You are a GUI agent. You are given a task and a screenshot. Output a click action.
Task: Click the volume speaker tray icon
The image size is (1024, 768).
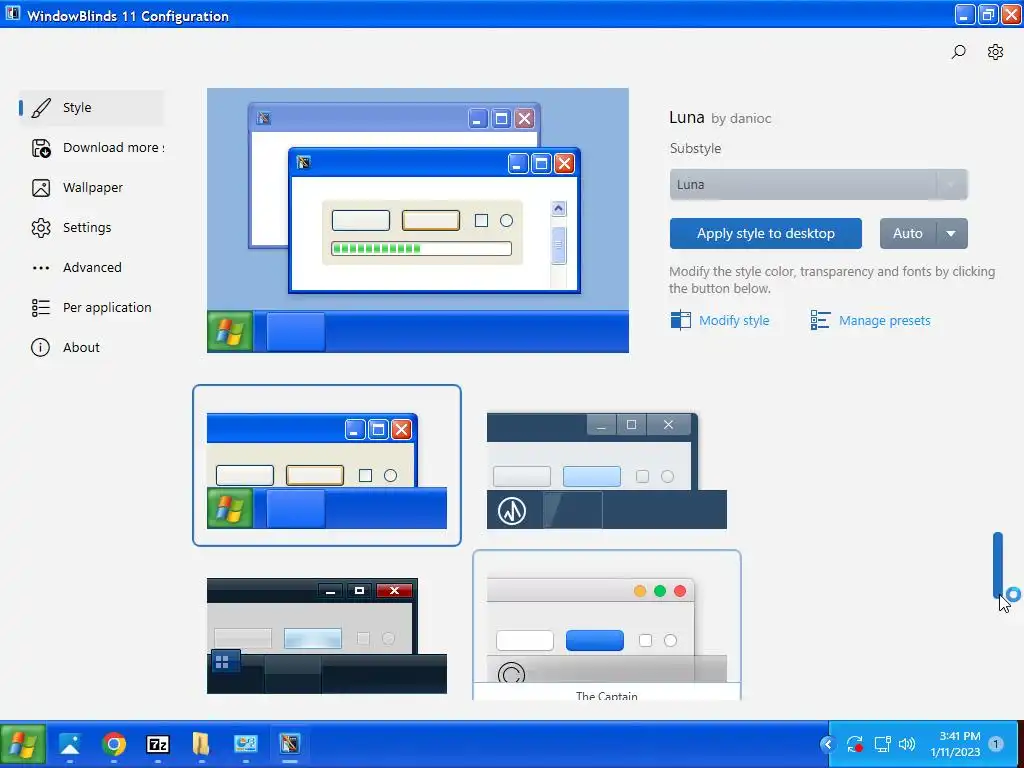click(x=906, y=744)
